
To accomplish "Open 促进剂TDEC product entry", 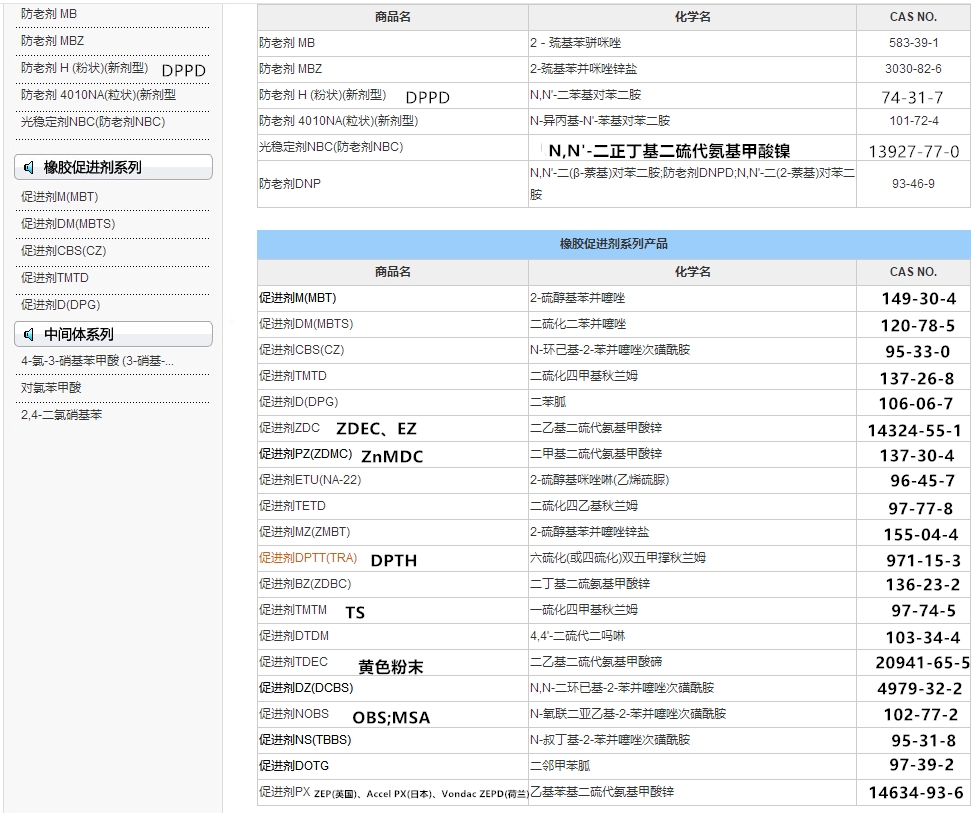I will pos(293,662).
